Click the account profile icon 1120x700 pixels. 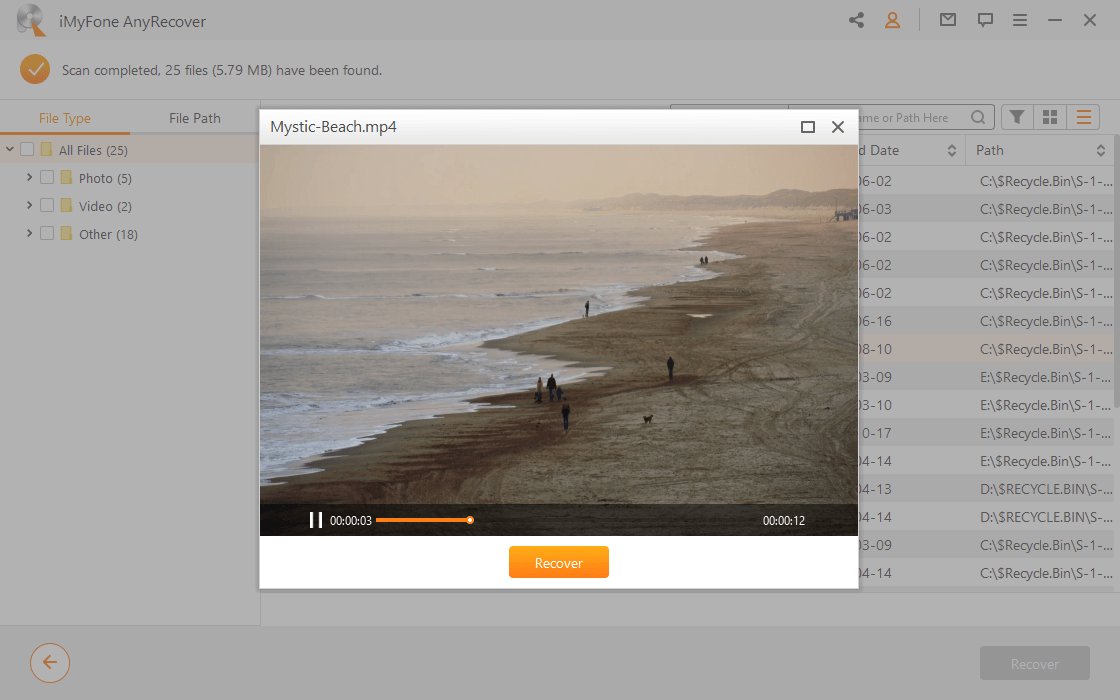point(893,19)
